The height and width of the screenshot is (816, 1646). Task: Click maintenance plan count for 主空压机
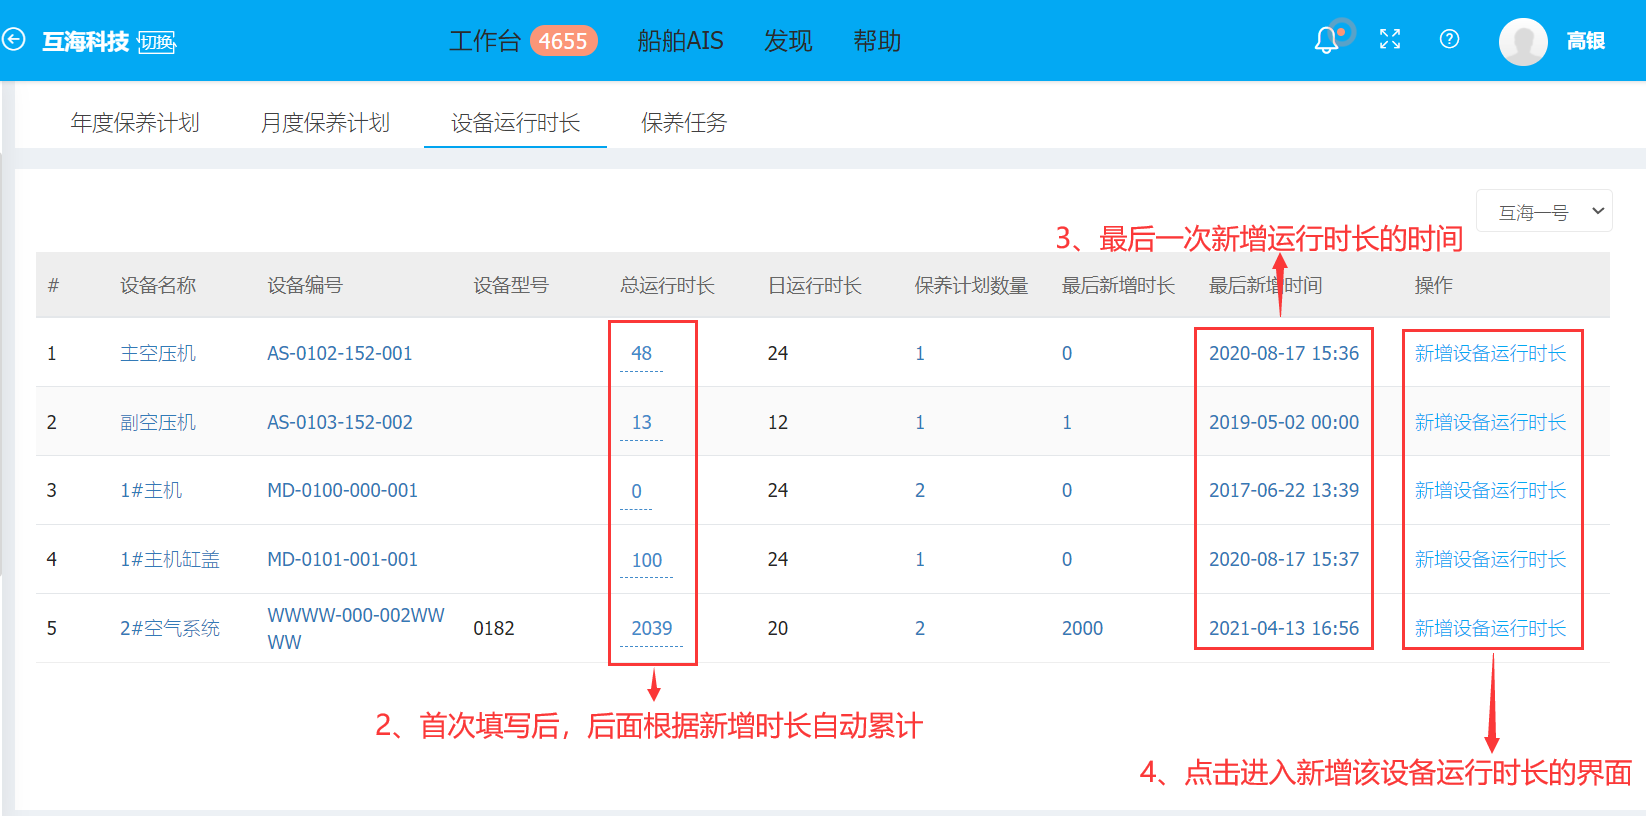pyautogui.click(x=920, y=353)
